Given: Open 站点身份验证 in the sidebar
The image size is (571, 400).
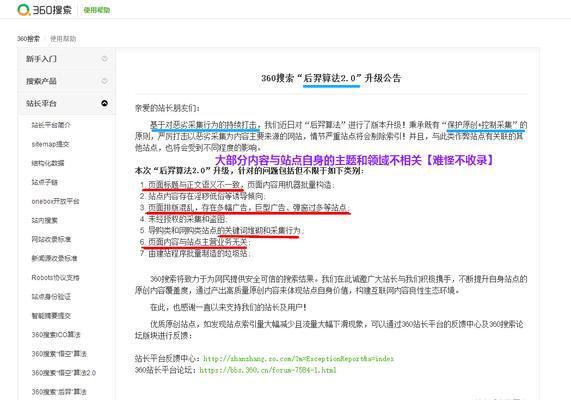Looking at the screenshot, I should [x=51, y=297].
